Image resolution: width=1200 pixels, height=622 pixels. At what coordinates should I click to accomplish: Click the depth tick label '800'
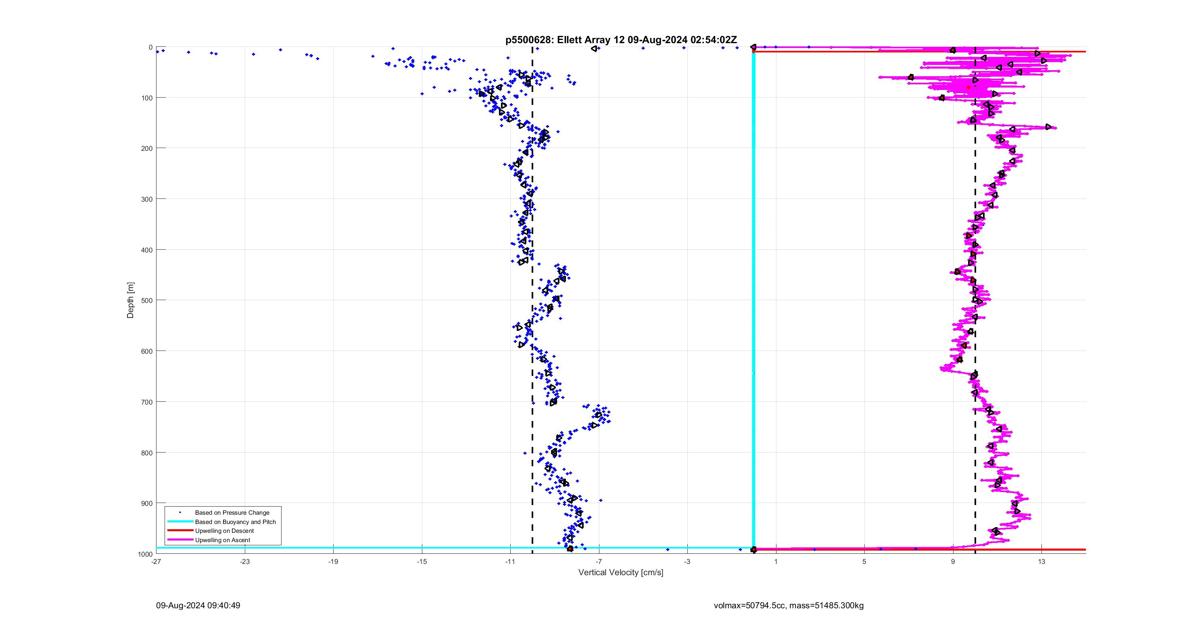[x=146, y=452]
